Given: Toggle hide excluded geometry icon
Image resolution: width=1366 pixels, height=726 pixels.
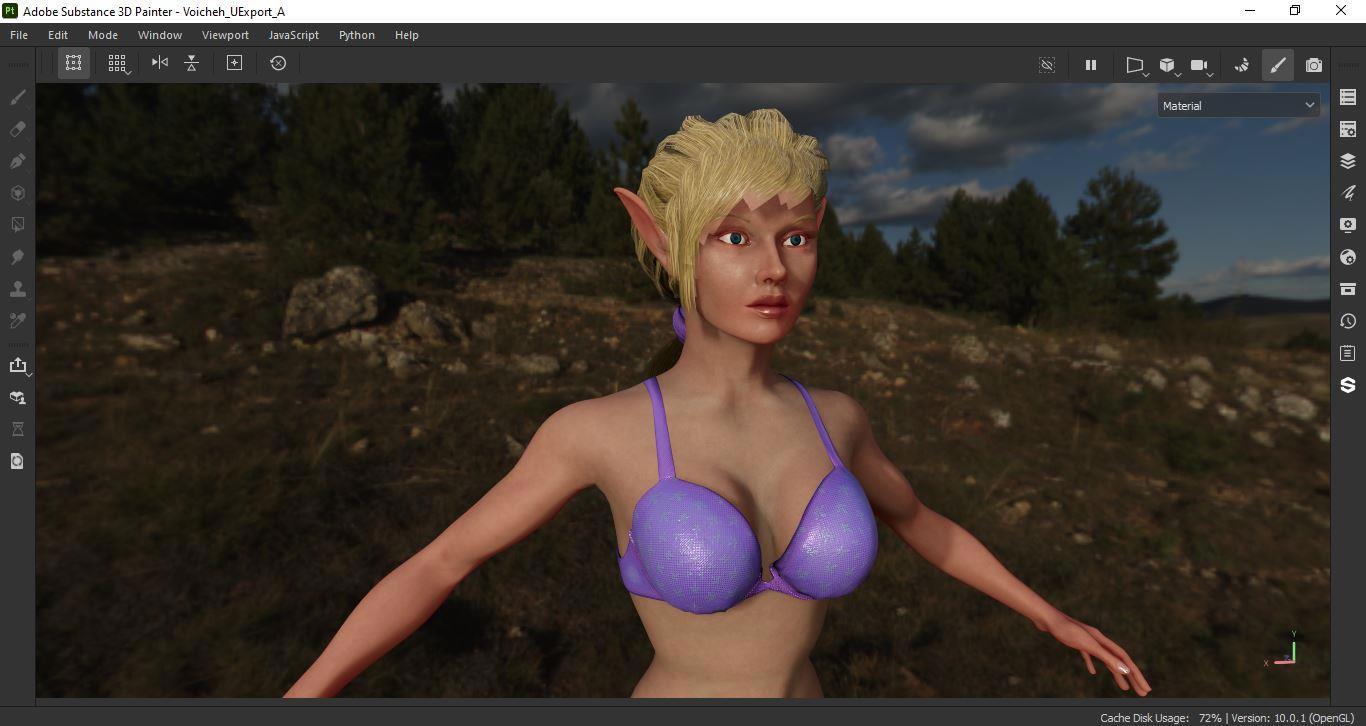Looking at the screenshot, I should [1047, 65].
